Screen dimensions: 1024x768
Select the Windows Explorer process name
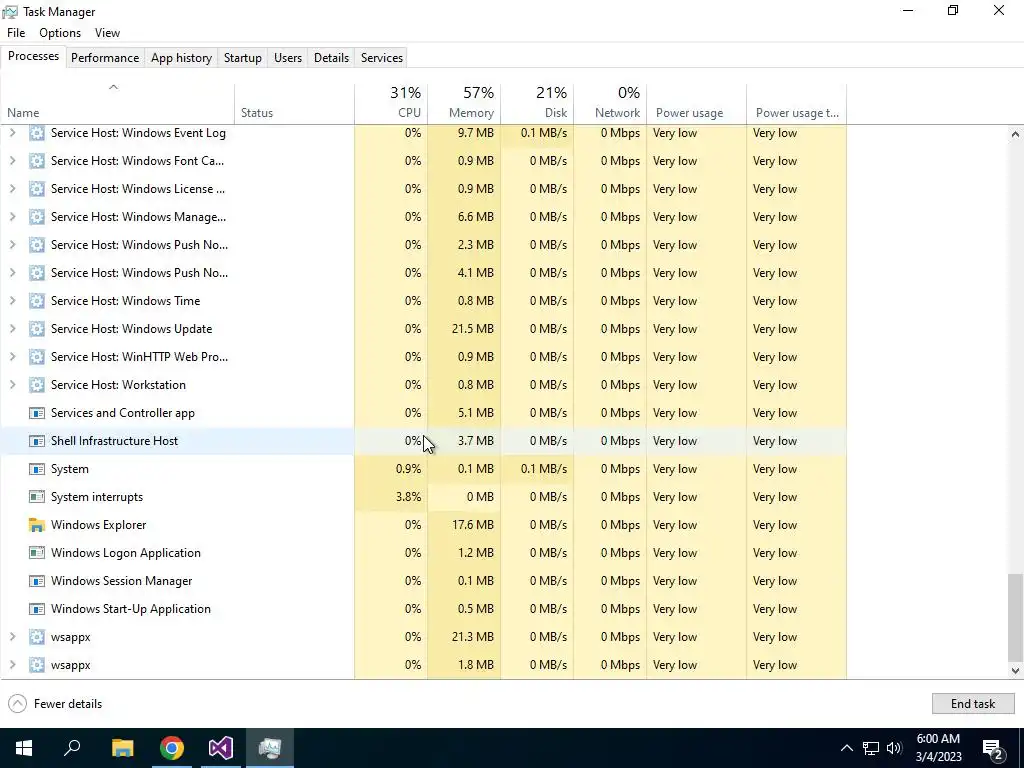[x=99, y=525]
